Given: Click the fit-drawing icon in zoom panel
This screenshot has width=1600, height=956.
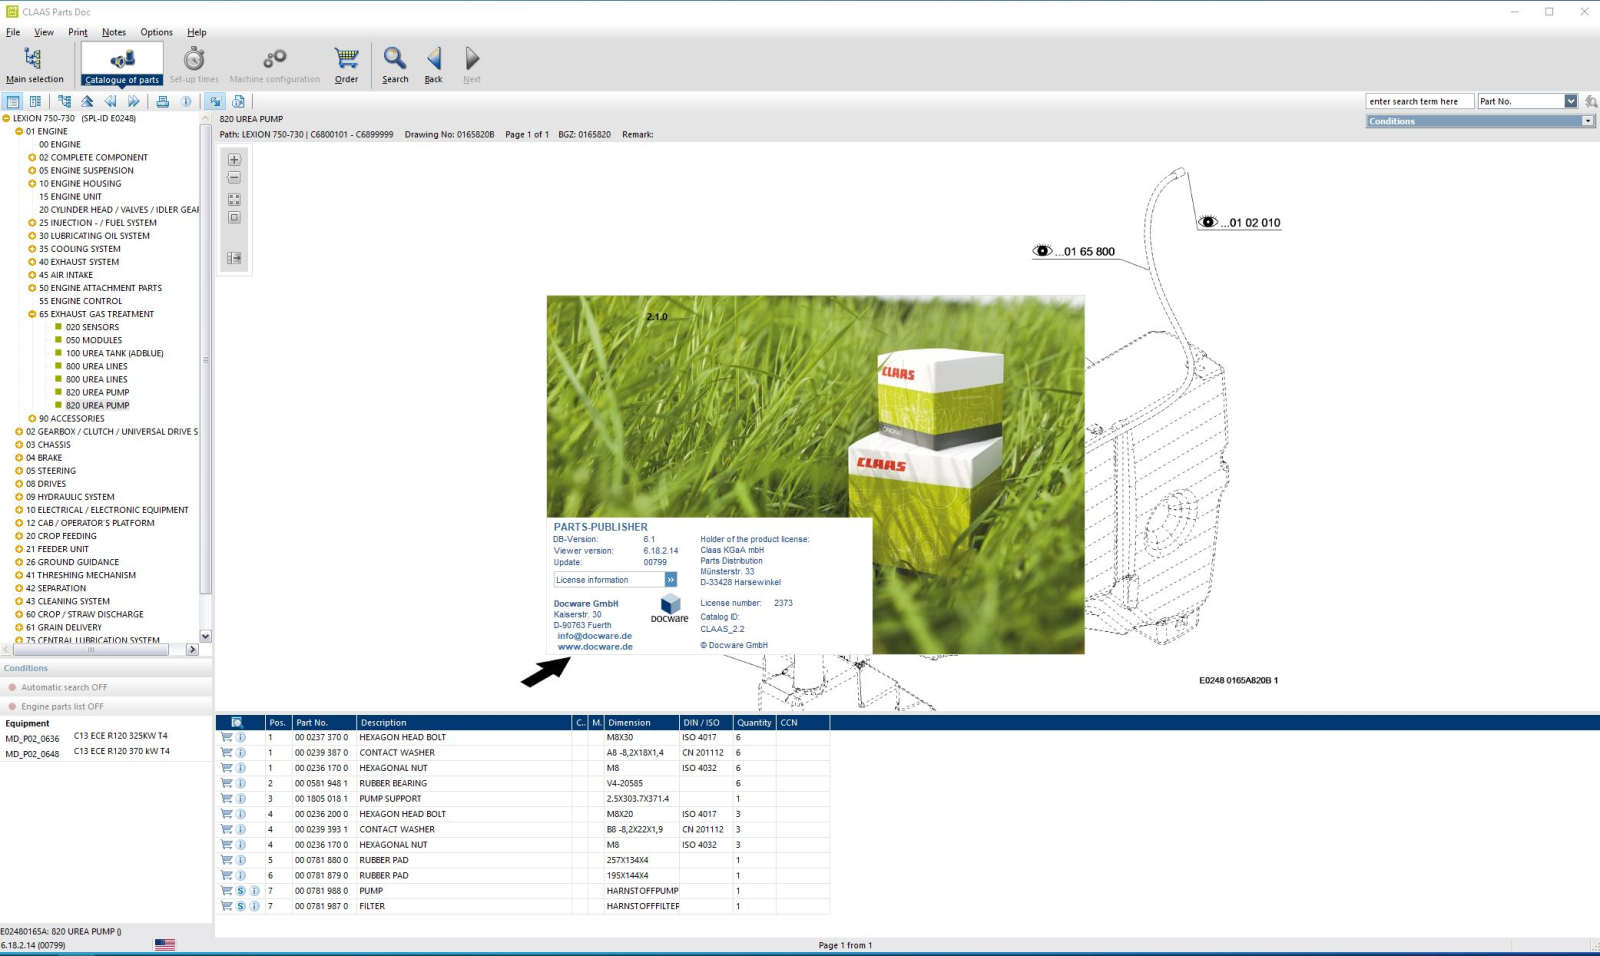Looking at the screenshot, I should 234,199.
